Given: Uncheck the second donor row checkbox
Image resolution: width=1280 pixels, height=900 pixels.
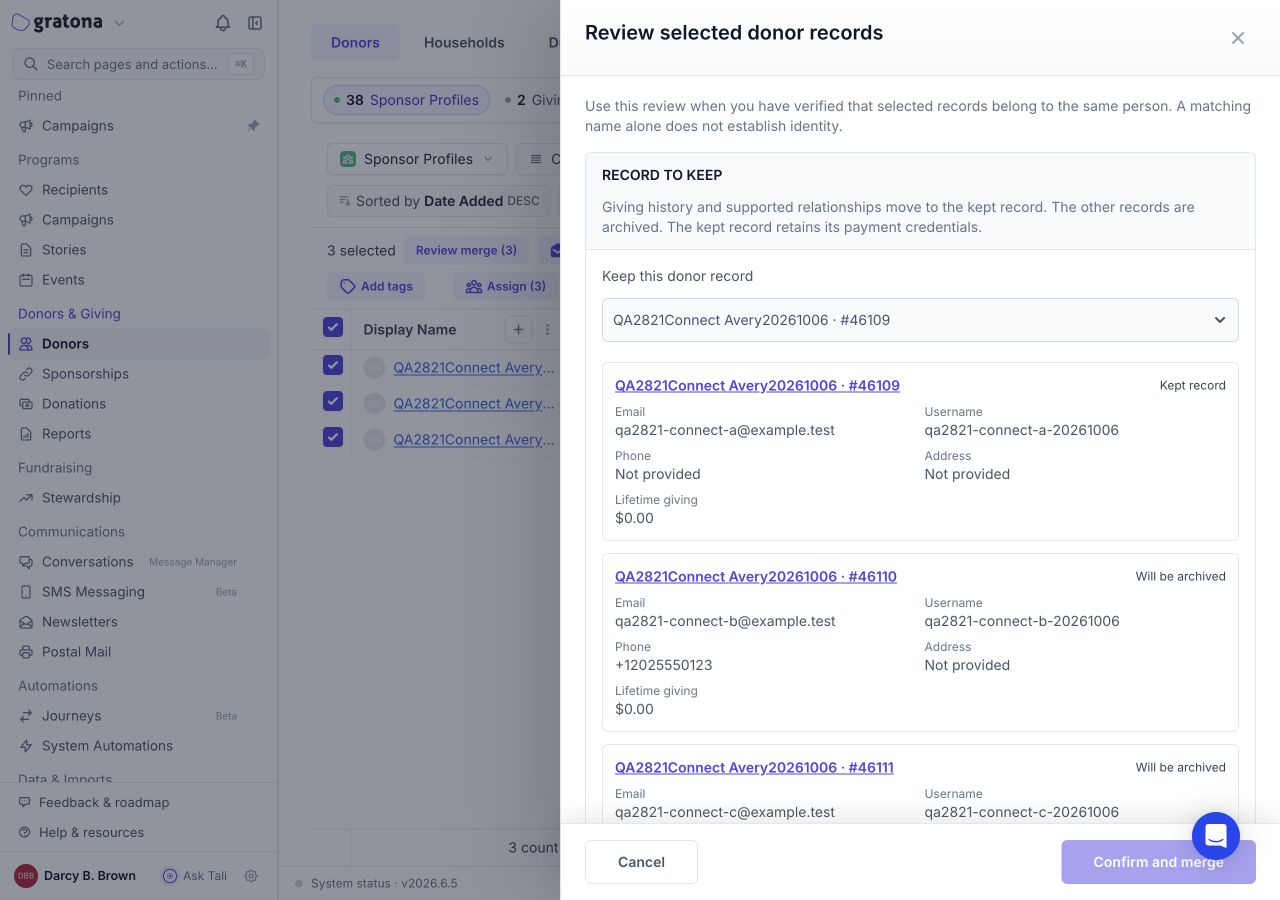Looking at the screenshot, I should 333,401.
